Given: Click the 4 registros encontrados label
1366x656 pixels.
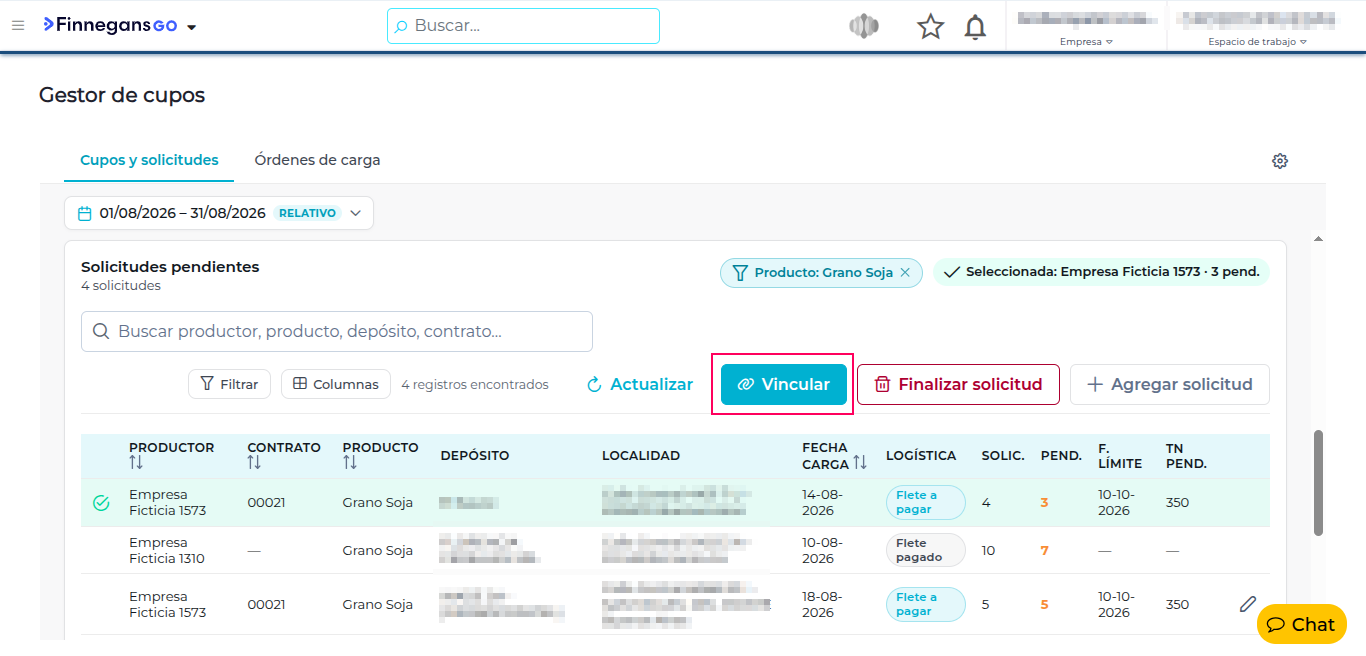Looking at the screenshot, I should pos(475,384).
